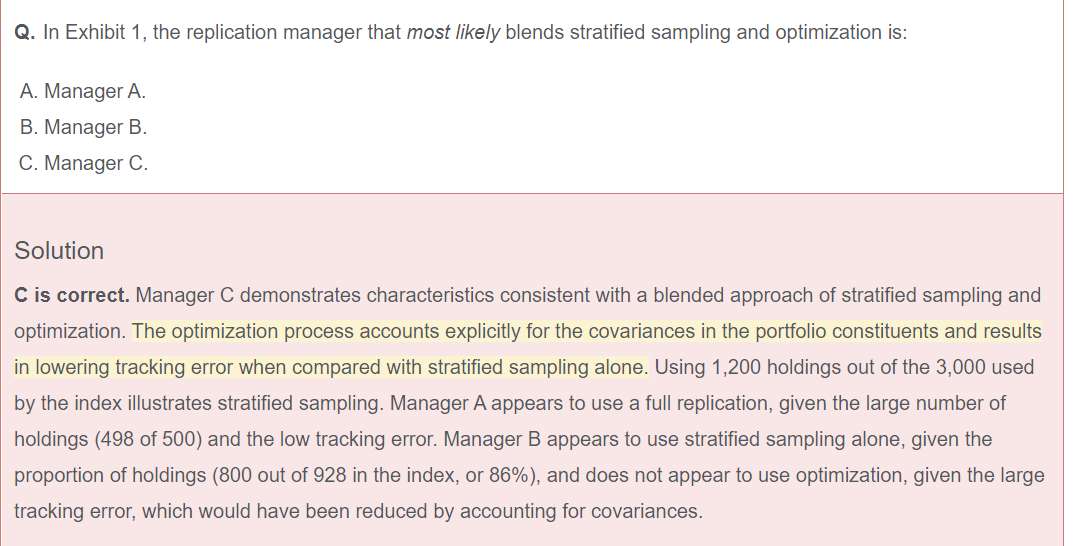Screen dimensions: 1085x546
Task: Pick answer option C. Manager C.
Action: click(x=84, y=163)
